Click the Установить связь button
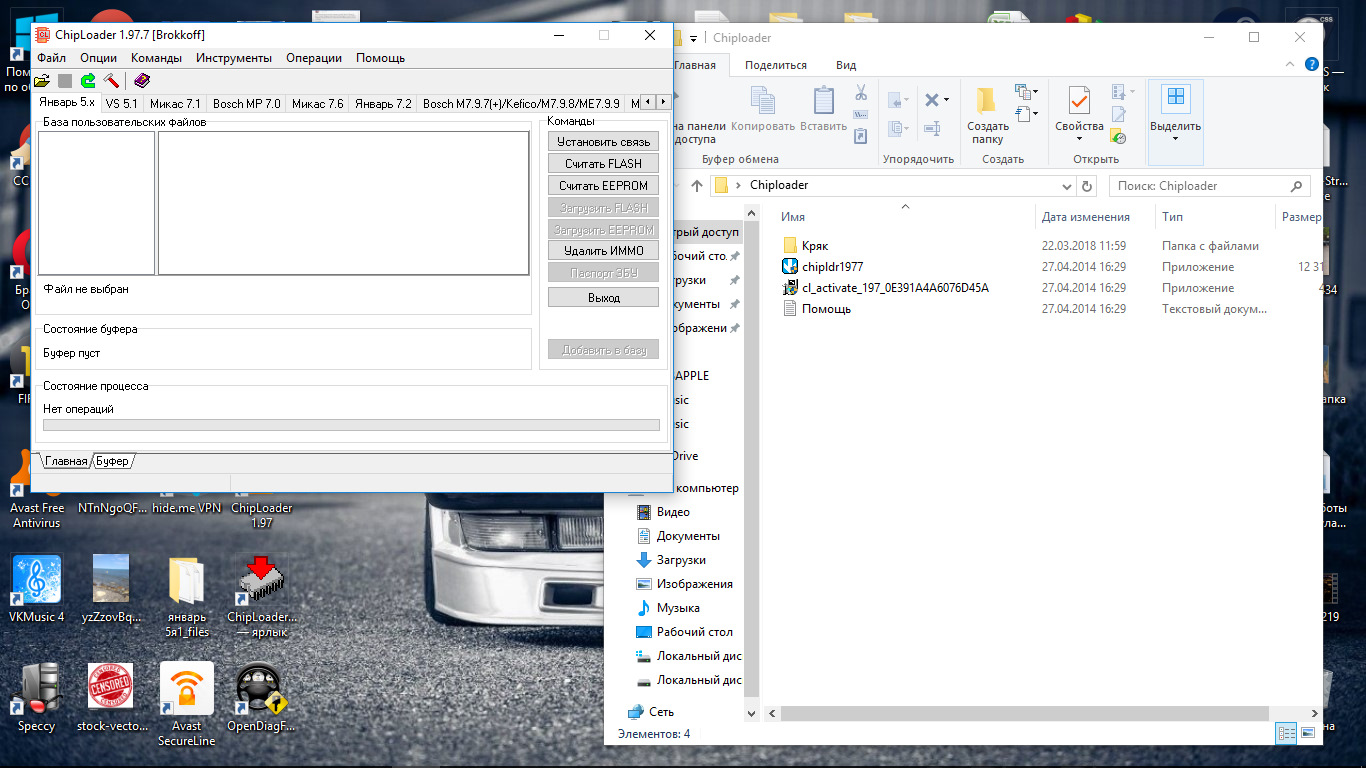The height and width of the screenshot is (768, 1366). (604, 142)
